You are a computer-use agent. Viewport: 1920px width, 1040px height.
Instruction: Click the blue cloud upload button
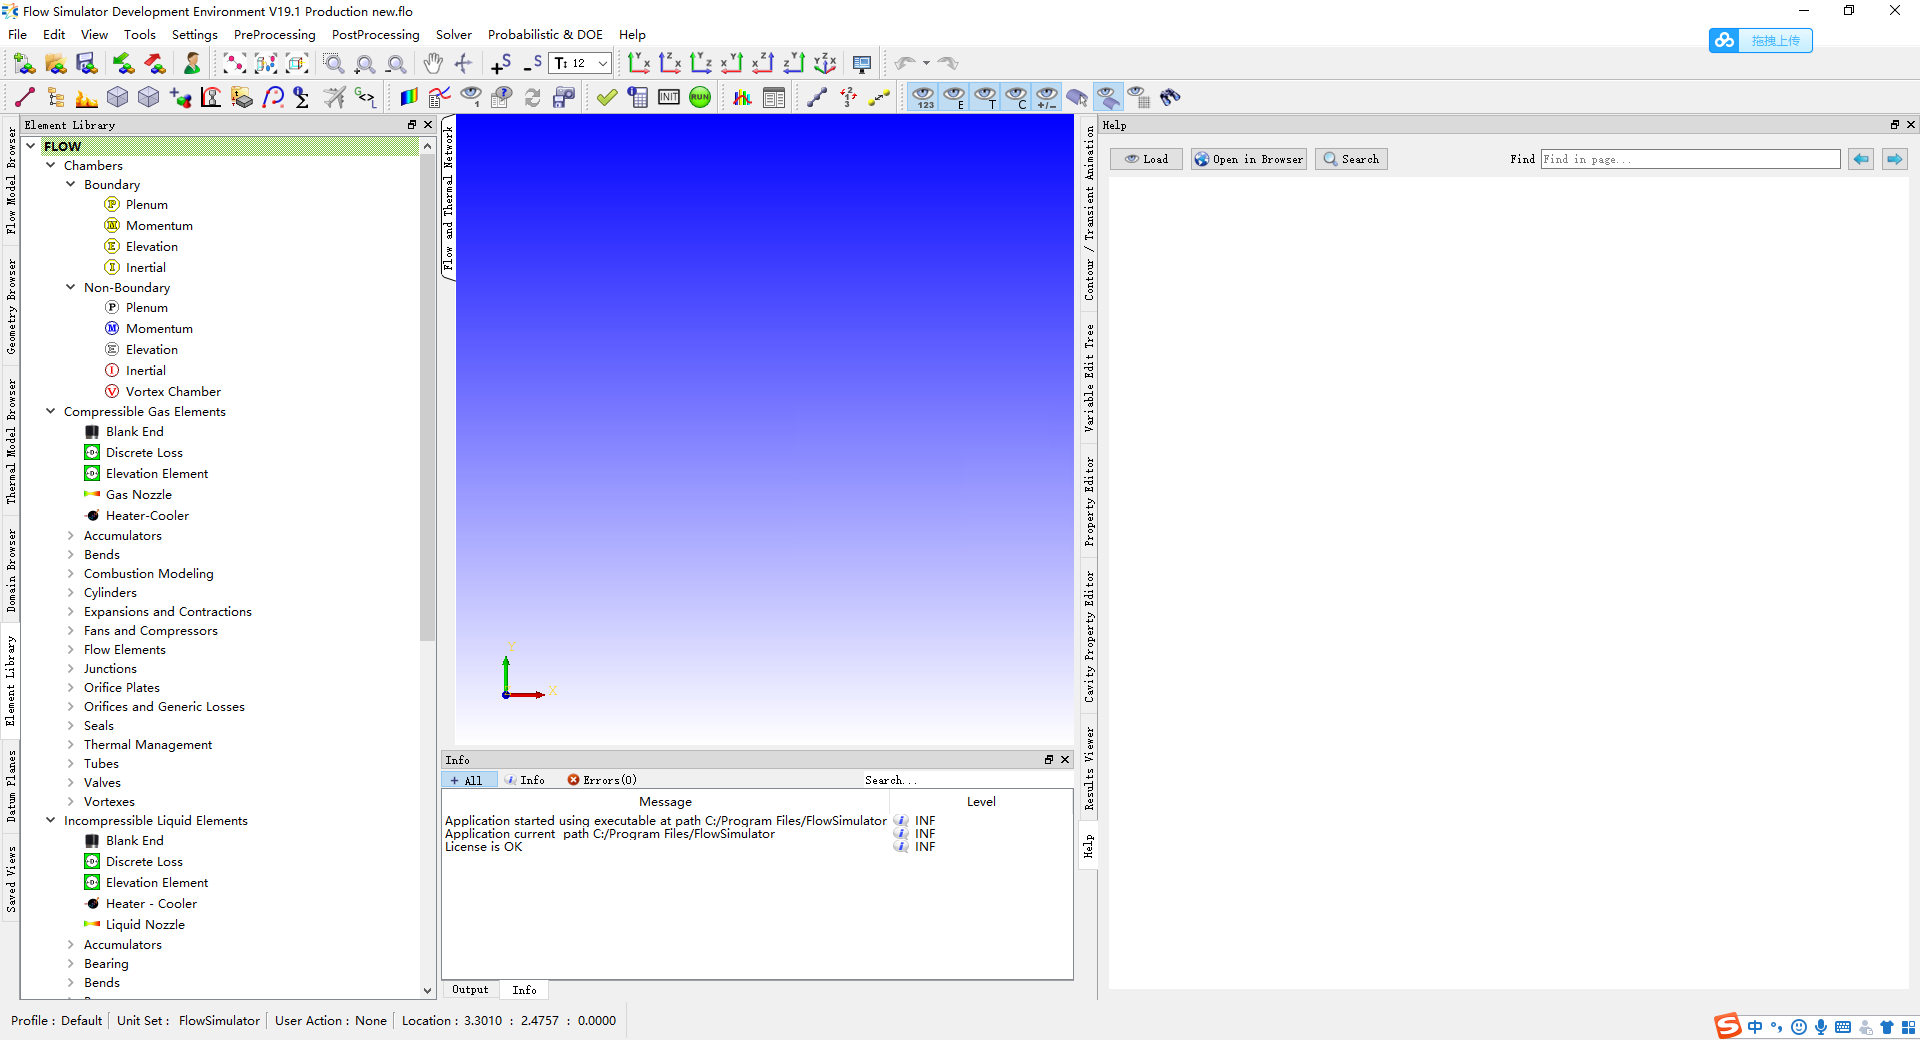pos(1761,40)
